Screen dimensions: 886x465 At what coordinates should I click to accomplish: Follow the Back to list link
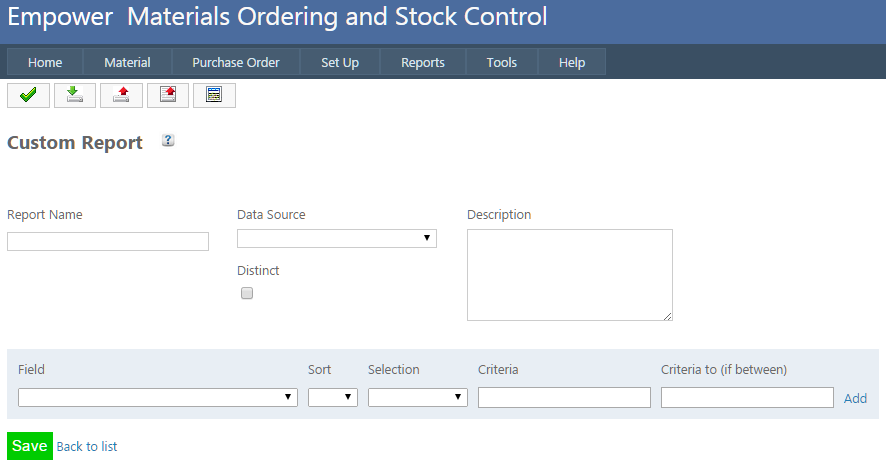87,447
